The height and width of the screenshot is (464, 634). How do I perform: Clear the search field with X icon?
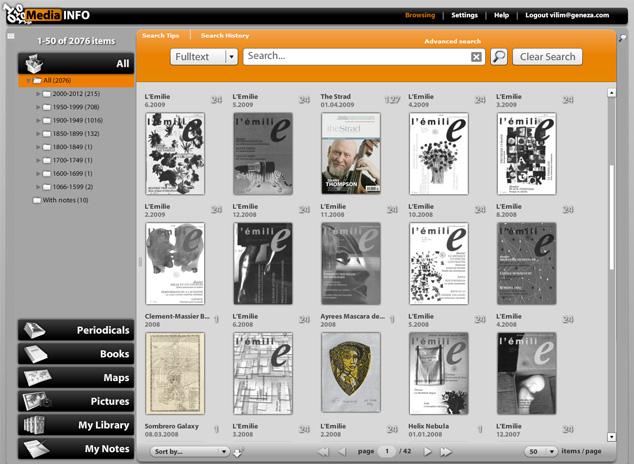pos(476,57)
